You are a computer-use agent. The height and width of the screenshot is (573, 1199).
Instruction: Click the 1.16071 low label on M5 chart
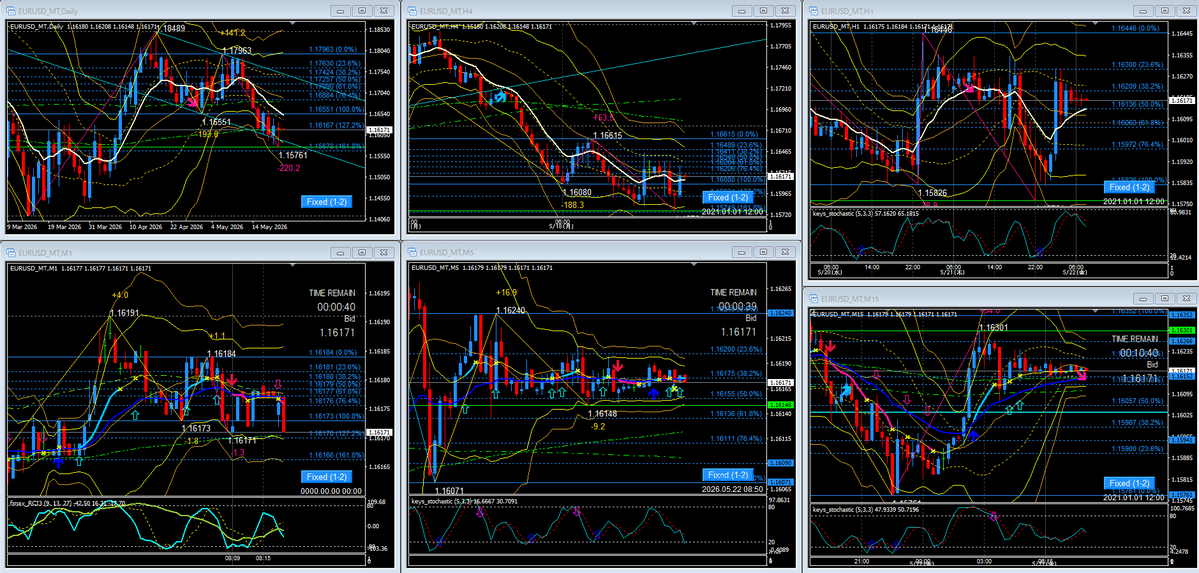[450, 490]
